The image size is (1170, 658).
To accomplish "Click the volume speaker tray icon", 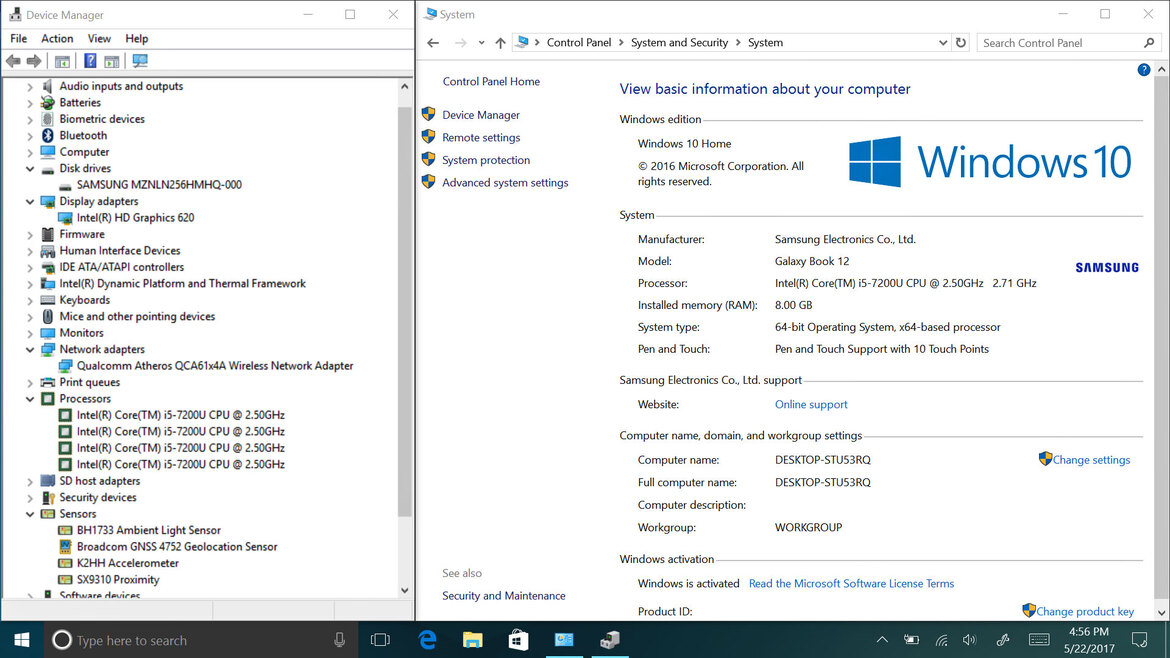I will 969,640.
